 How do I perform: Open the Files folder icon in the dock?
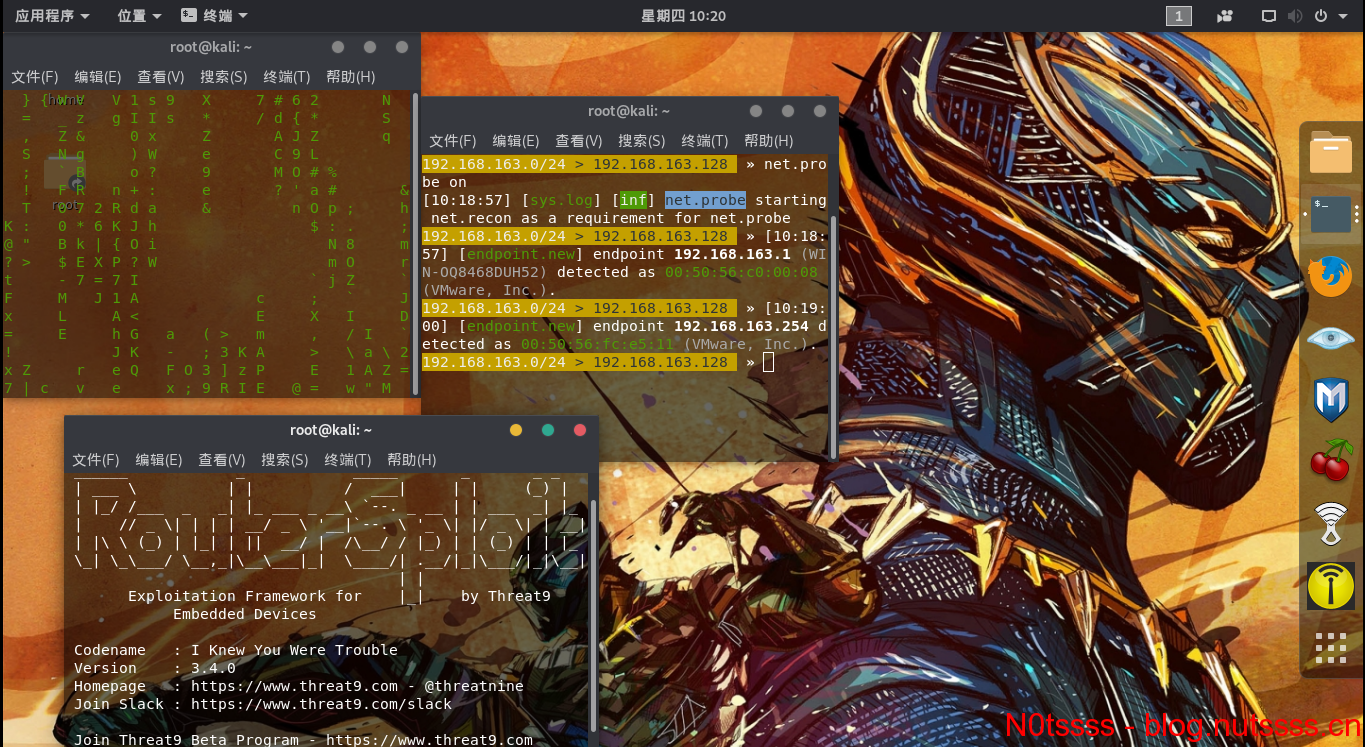(x=1331, y=154)
